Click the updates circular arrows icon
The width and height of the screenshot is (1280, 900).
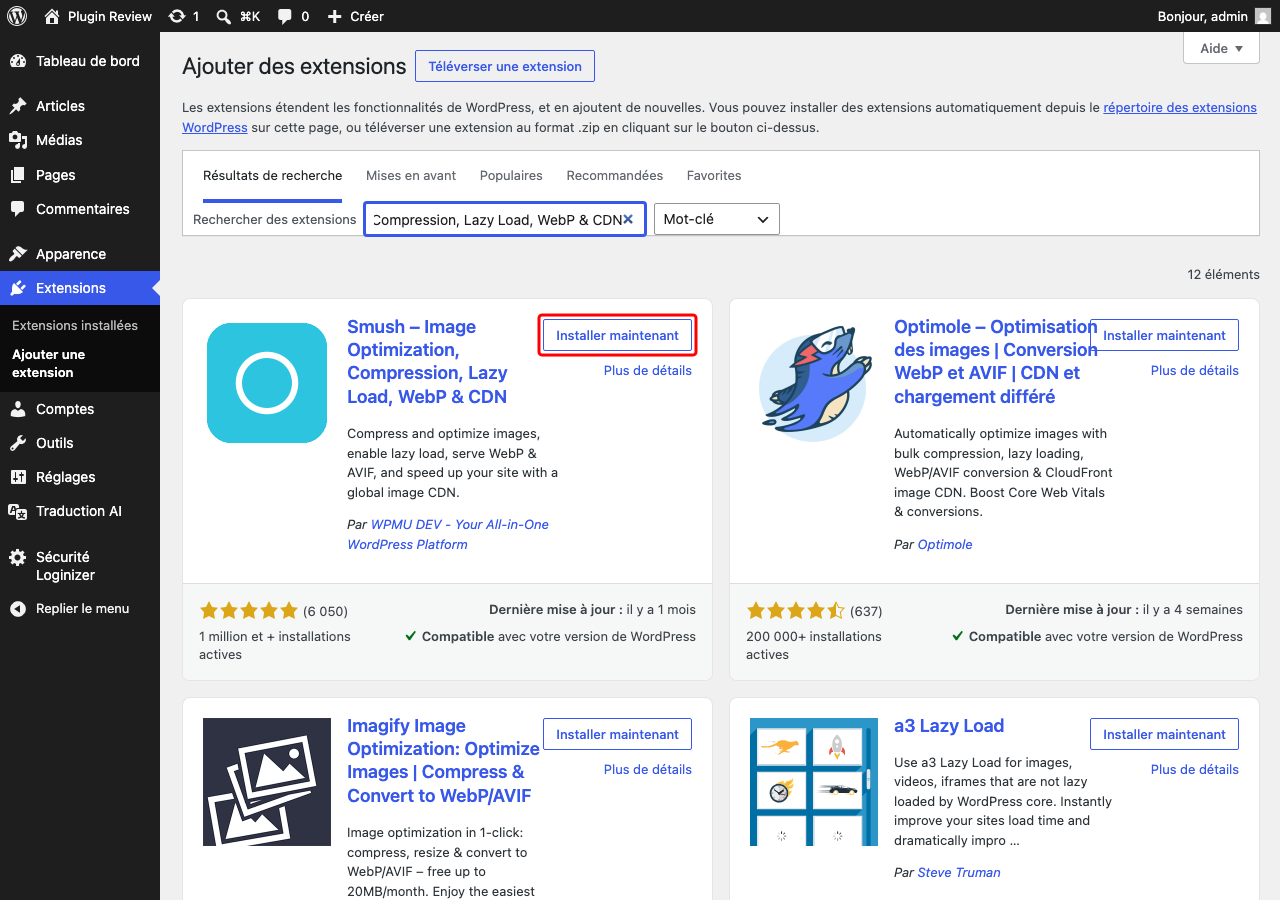(177, 16)
